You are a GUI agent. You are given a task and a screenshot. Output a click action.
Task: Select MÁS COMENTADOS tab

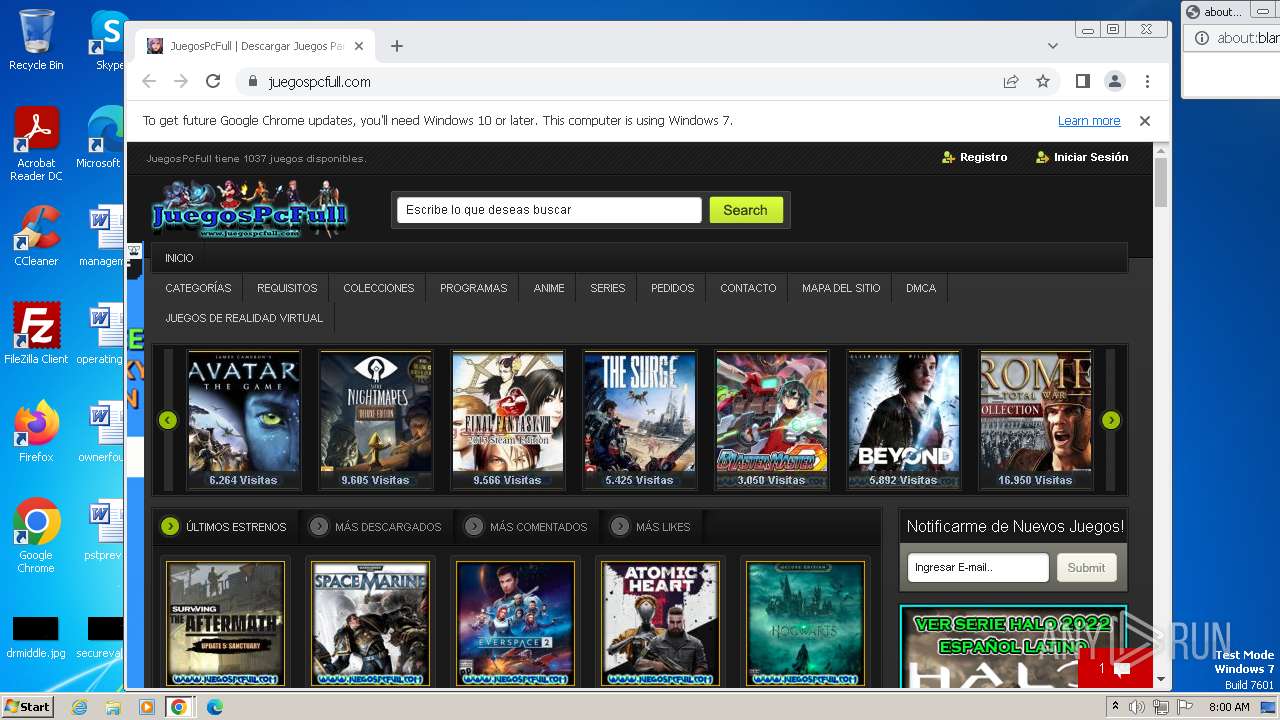(x=527, y=526)
